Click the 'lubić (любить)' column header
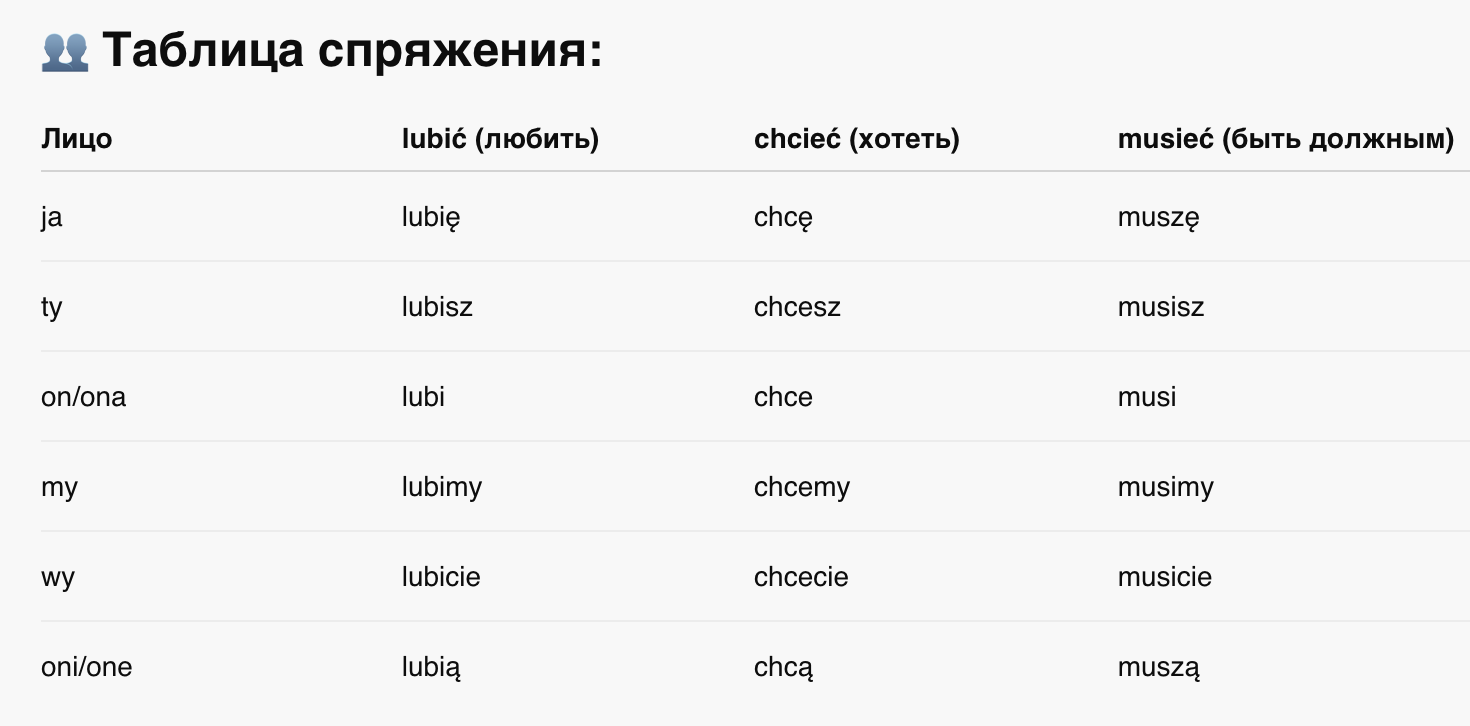This screenshot has height=726, width=1470. pyautogui.click(x=500, y=139)
